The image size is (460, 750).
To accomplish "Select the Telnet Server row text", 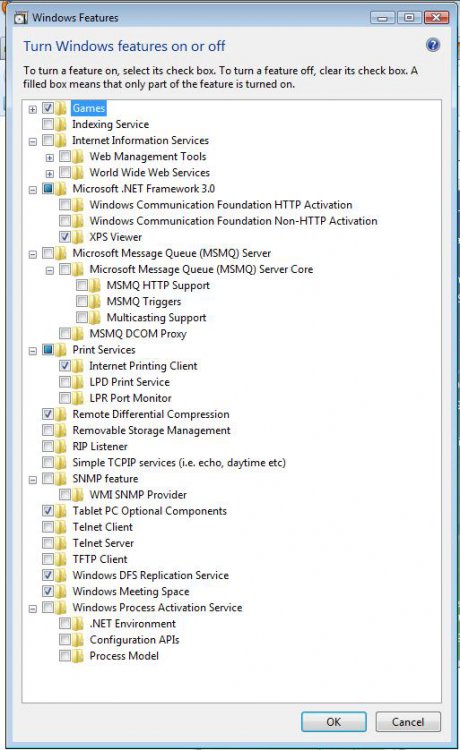I will [x=103, y=543].
